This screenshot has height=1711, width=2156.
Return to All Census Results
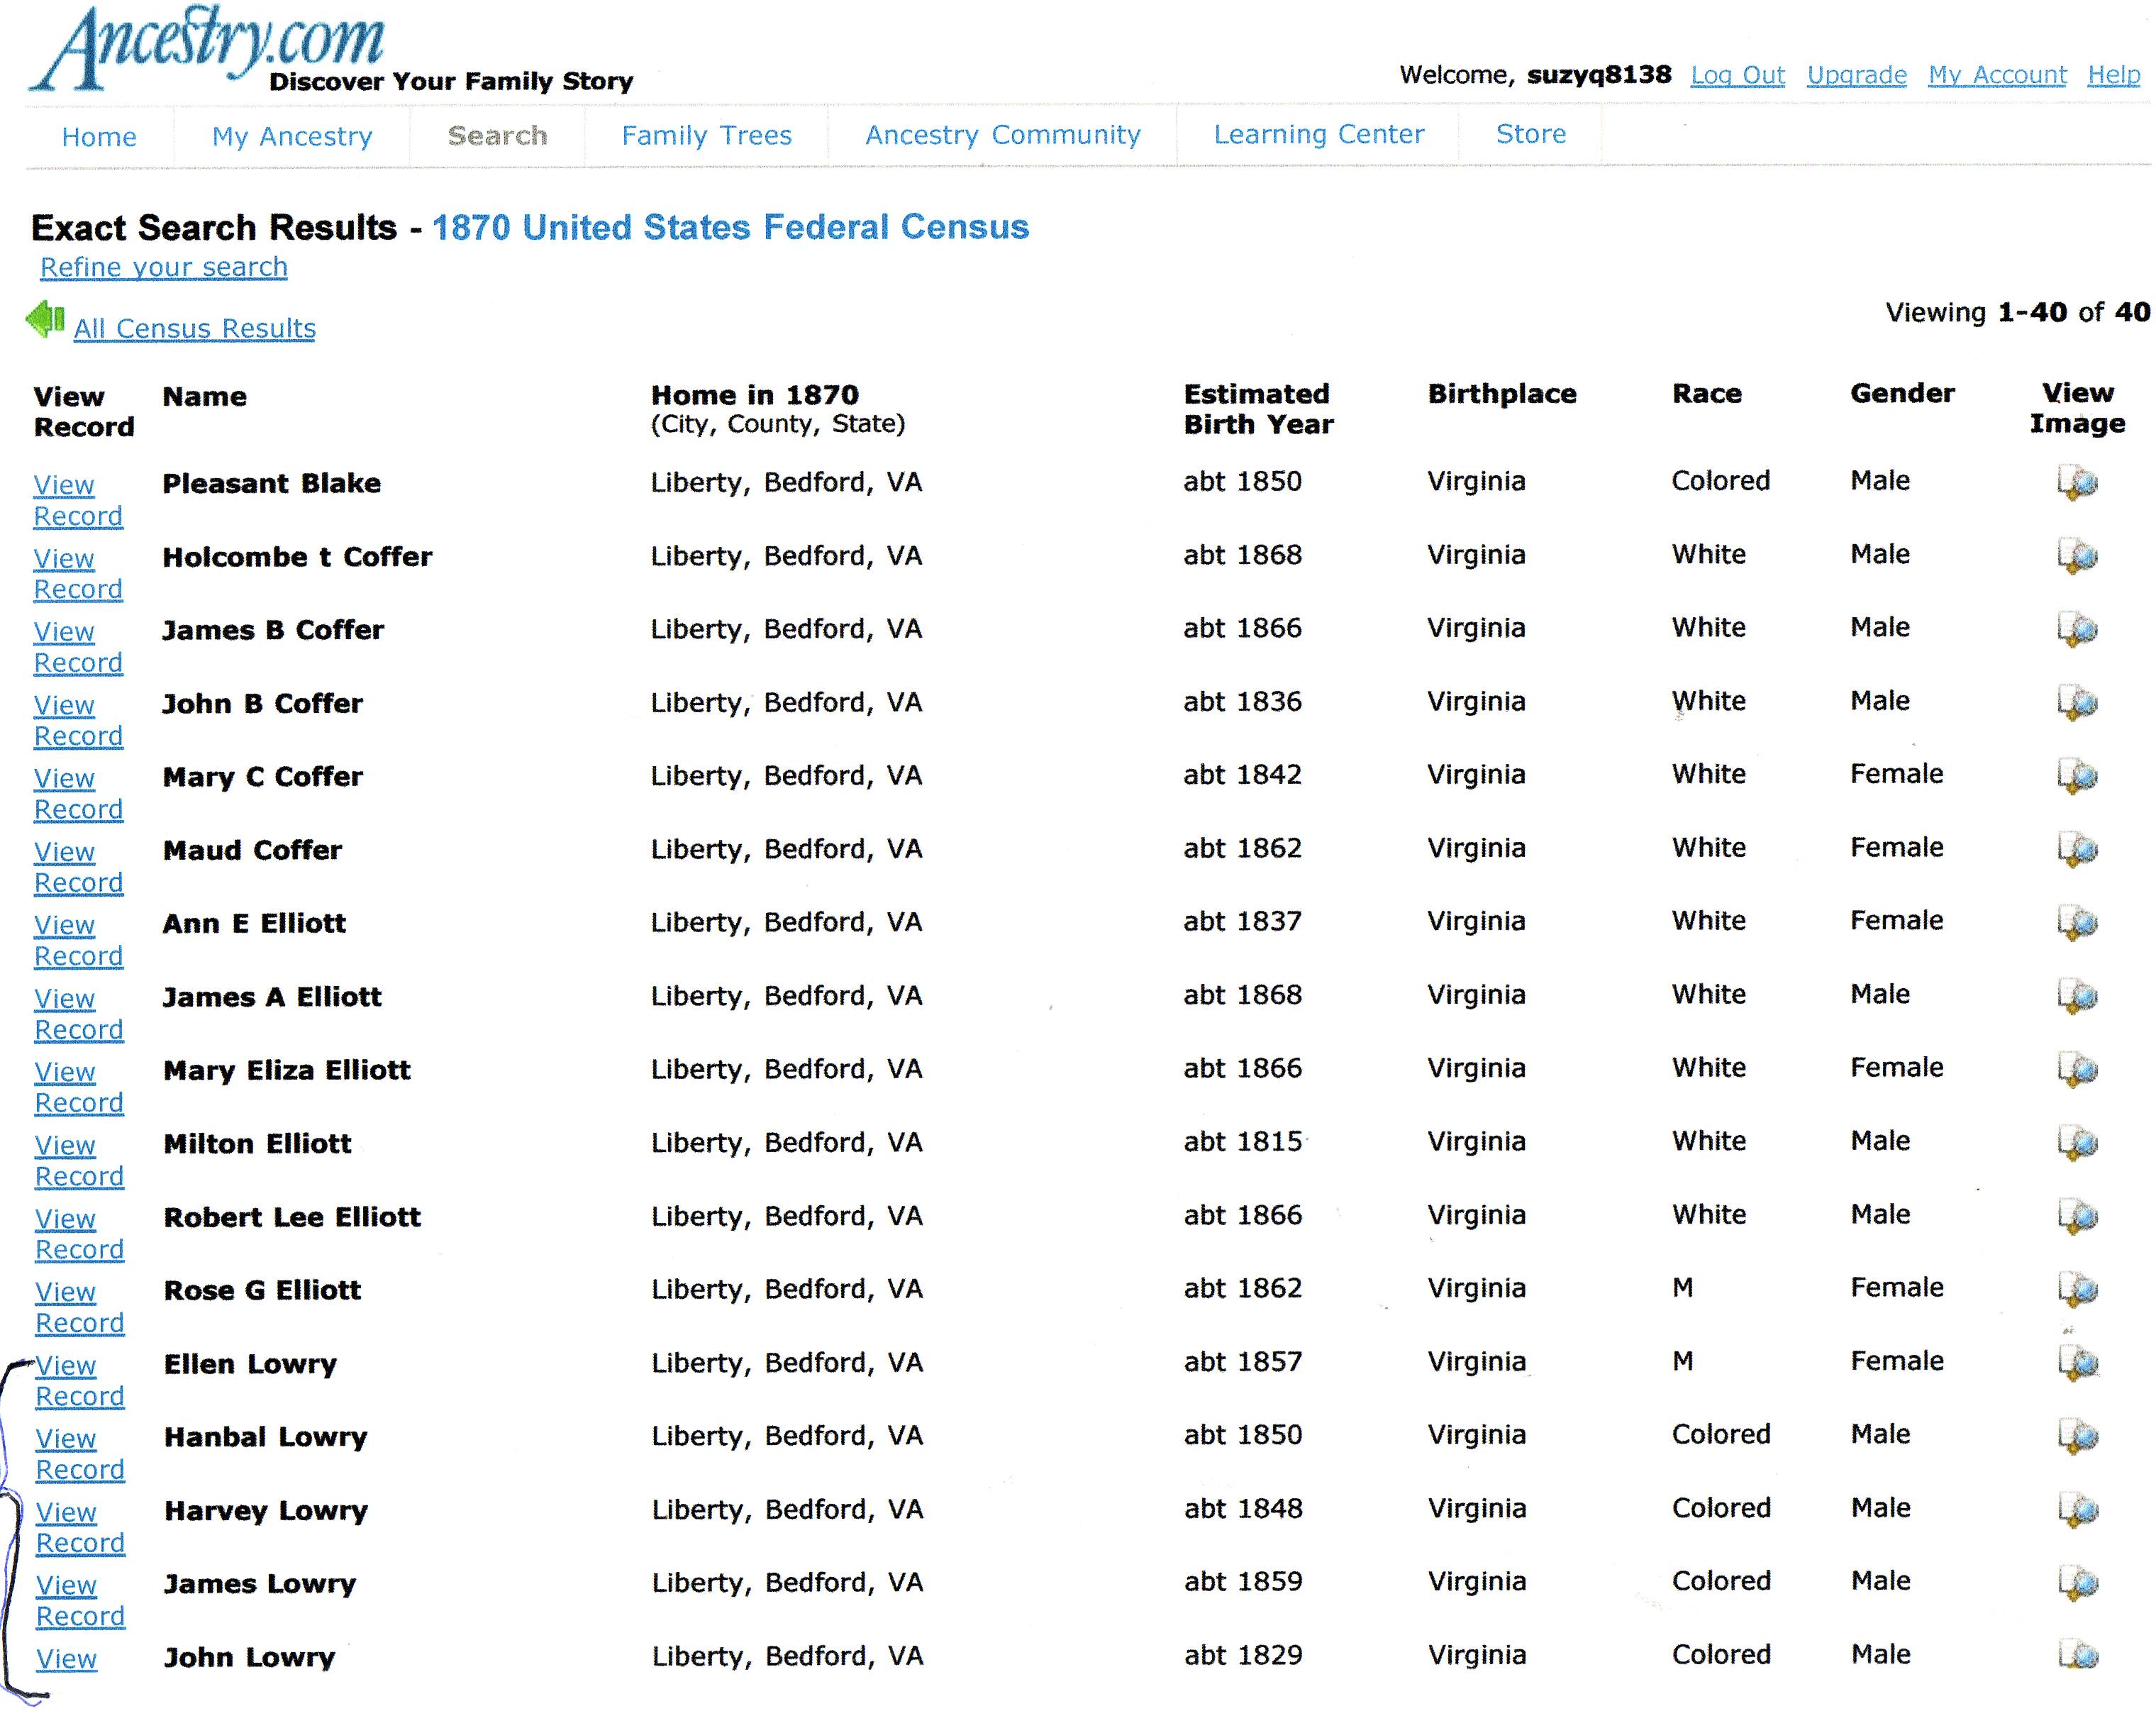coord(195,329)
